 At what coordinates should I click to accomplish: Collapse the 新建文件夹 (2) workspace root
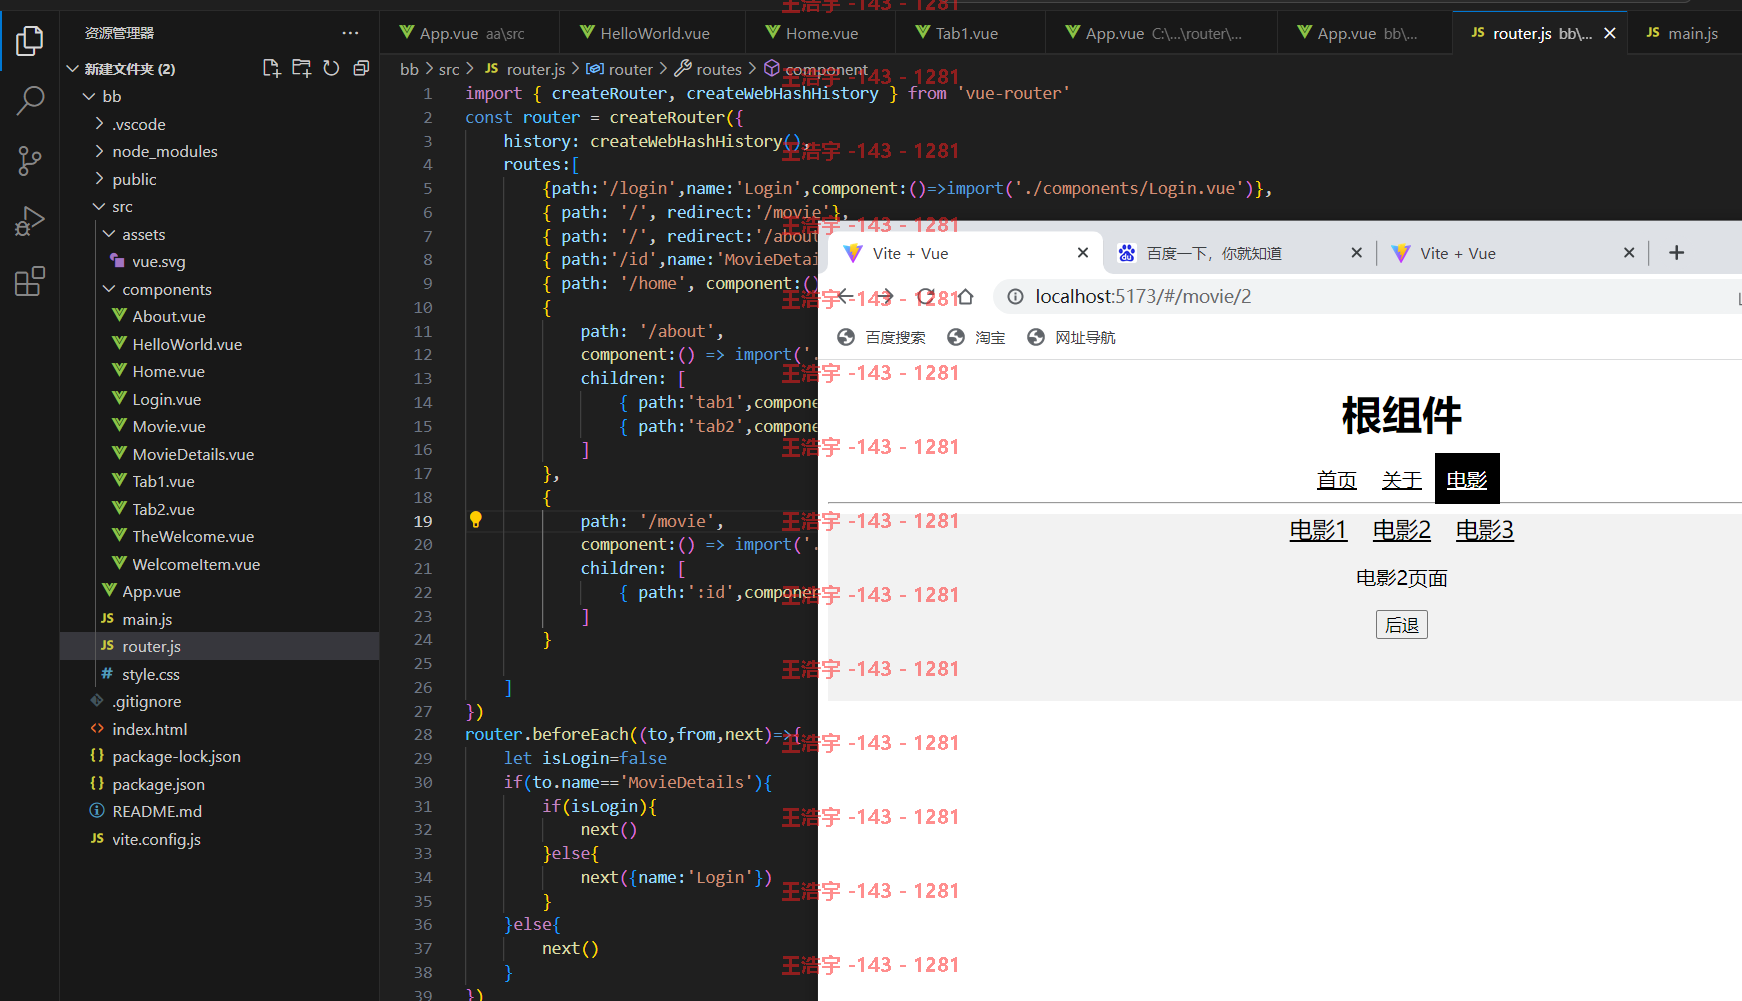[72, 69]
